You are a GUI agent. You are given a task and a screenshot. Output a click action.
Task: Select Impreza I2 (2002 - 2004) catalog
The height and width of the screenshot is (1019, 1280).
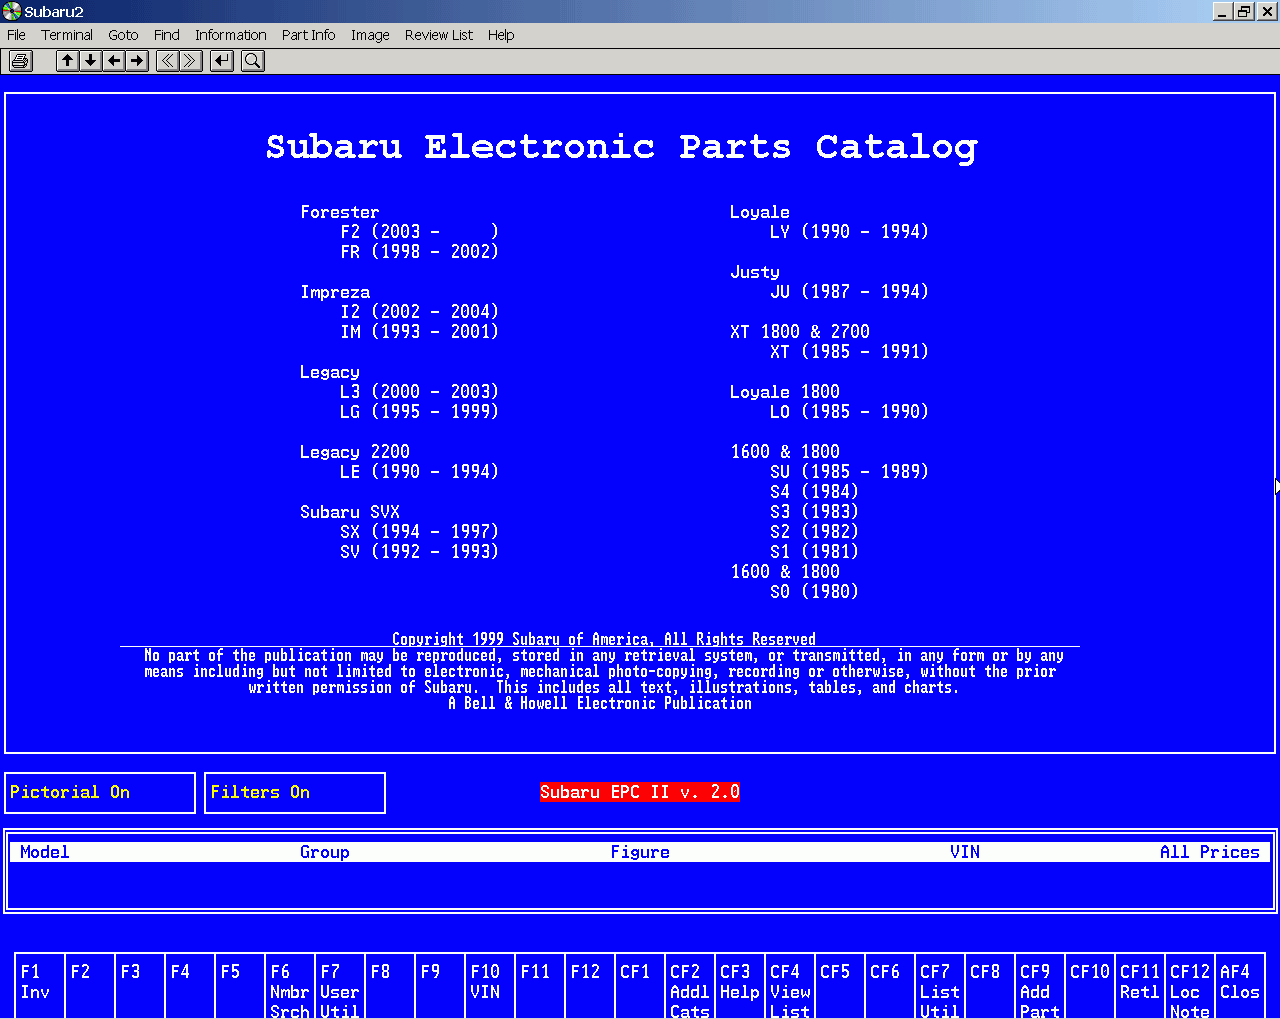click(419, 312)
